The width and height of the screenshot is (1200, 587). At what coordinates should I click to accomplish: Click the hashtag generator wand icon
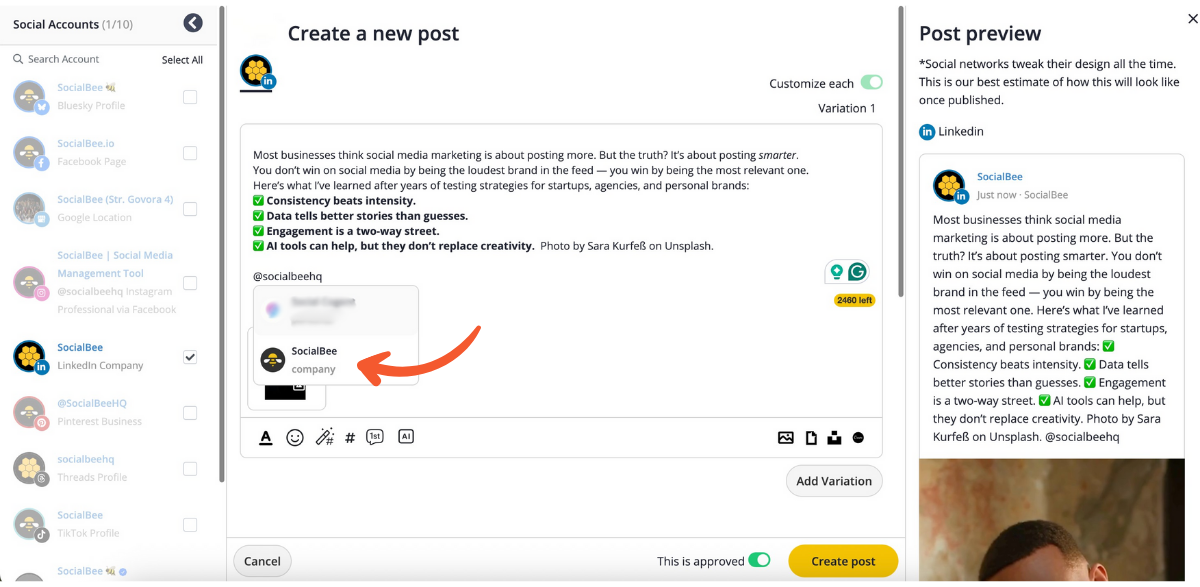(x=324, y=437)
